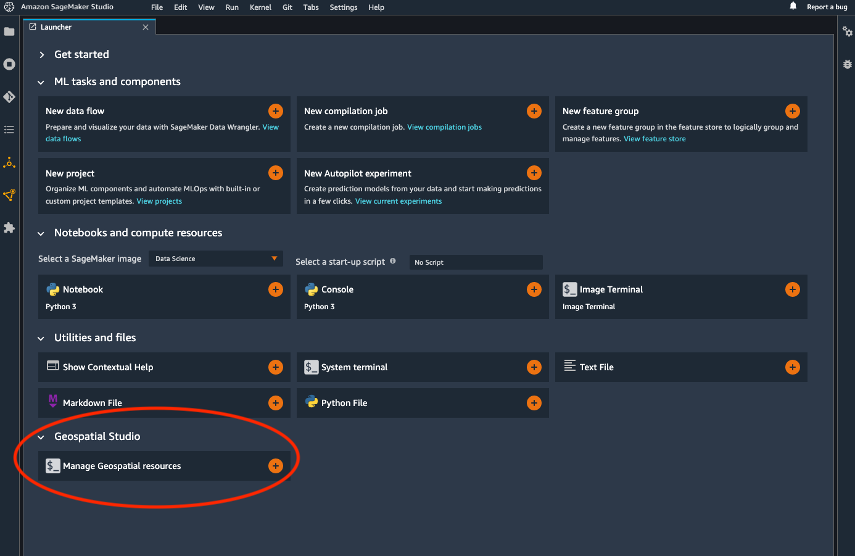Open the debugger bug icon on right sidebar

tap(847, 64)
